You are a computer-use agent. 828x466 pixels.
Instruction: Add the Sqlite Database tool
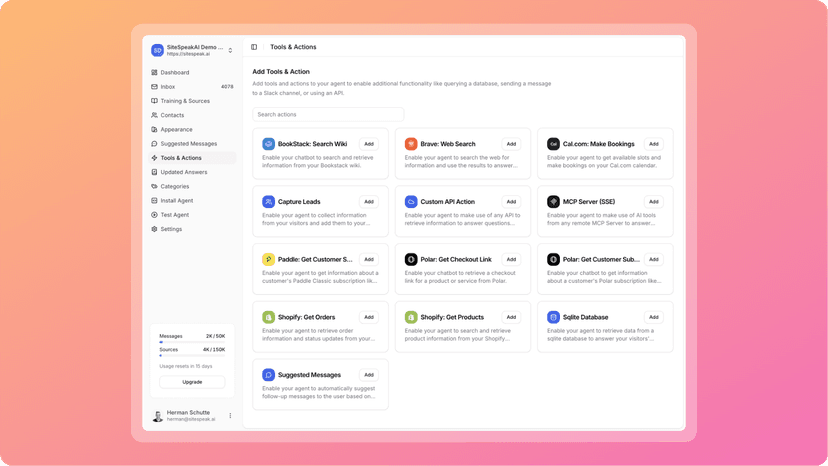(654, 317)
